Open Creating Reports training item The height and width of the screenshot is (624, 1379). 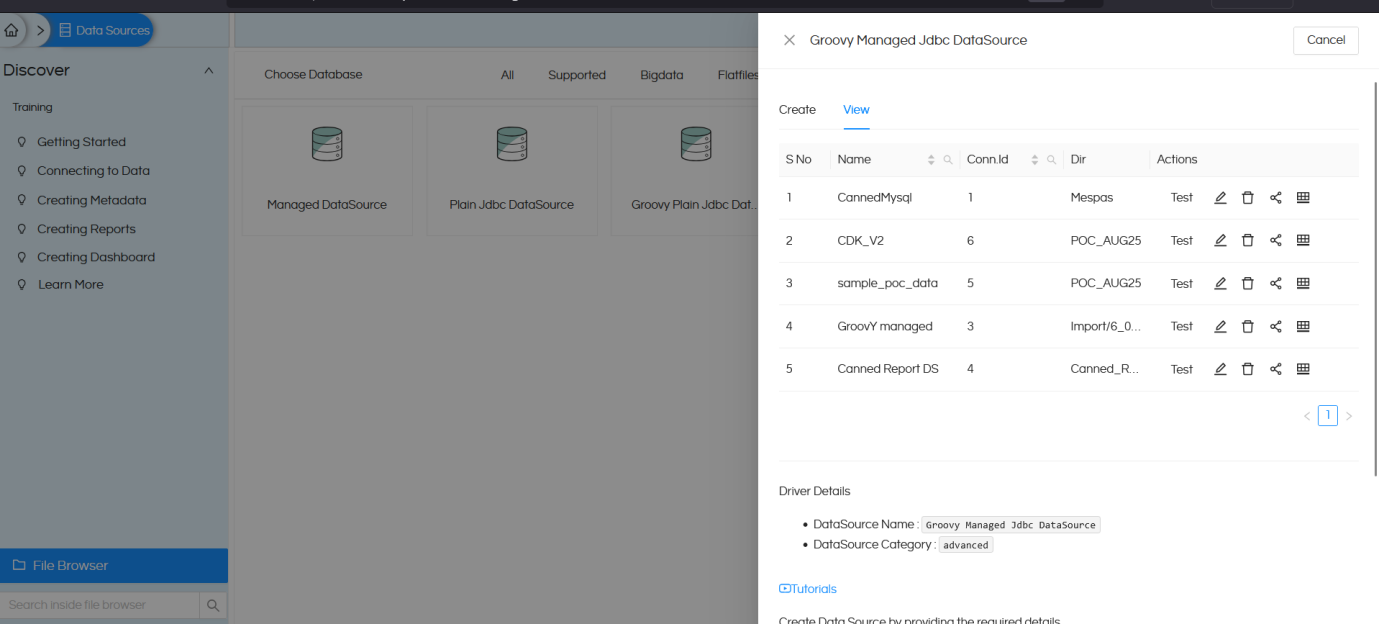[x=86, y=229]
